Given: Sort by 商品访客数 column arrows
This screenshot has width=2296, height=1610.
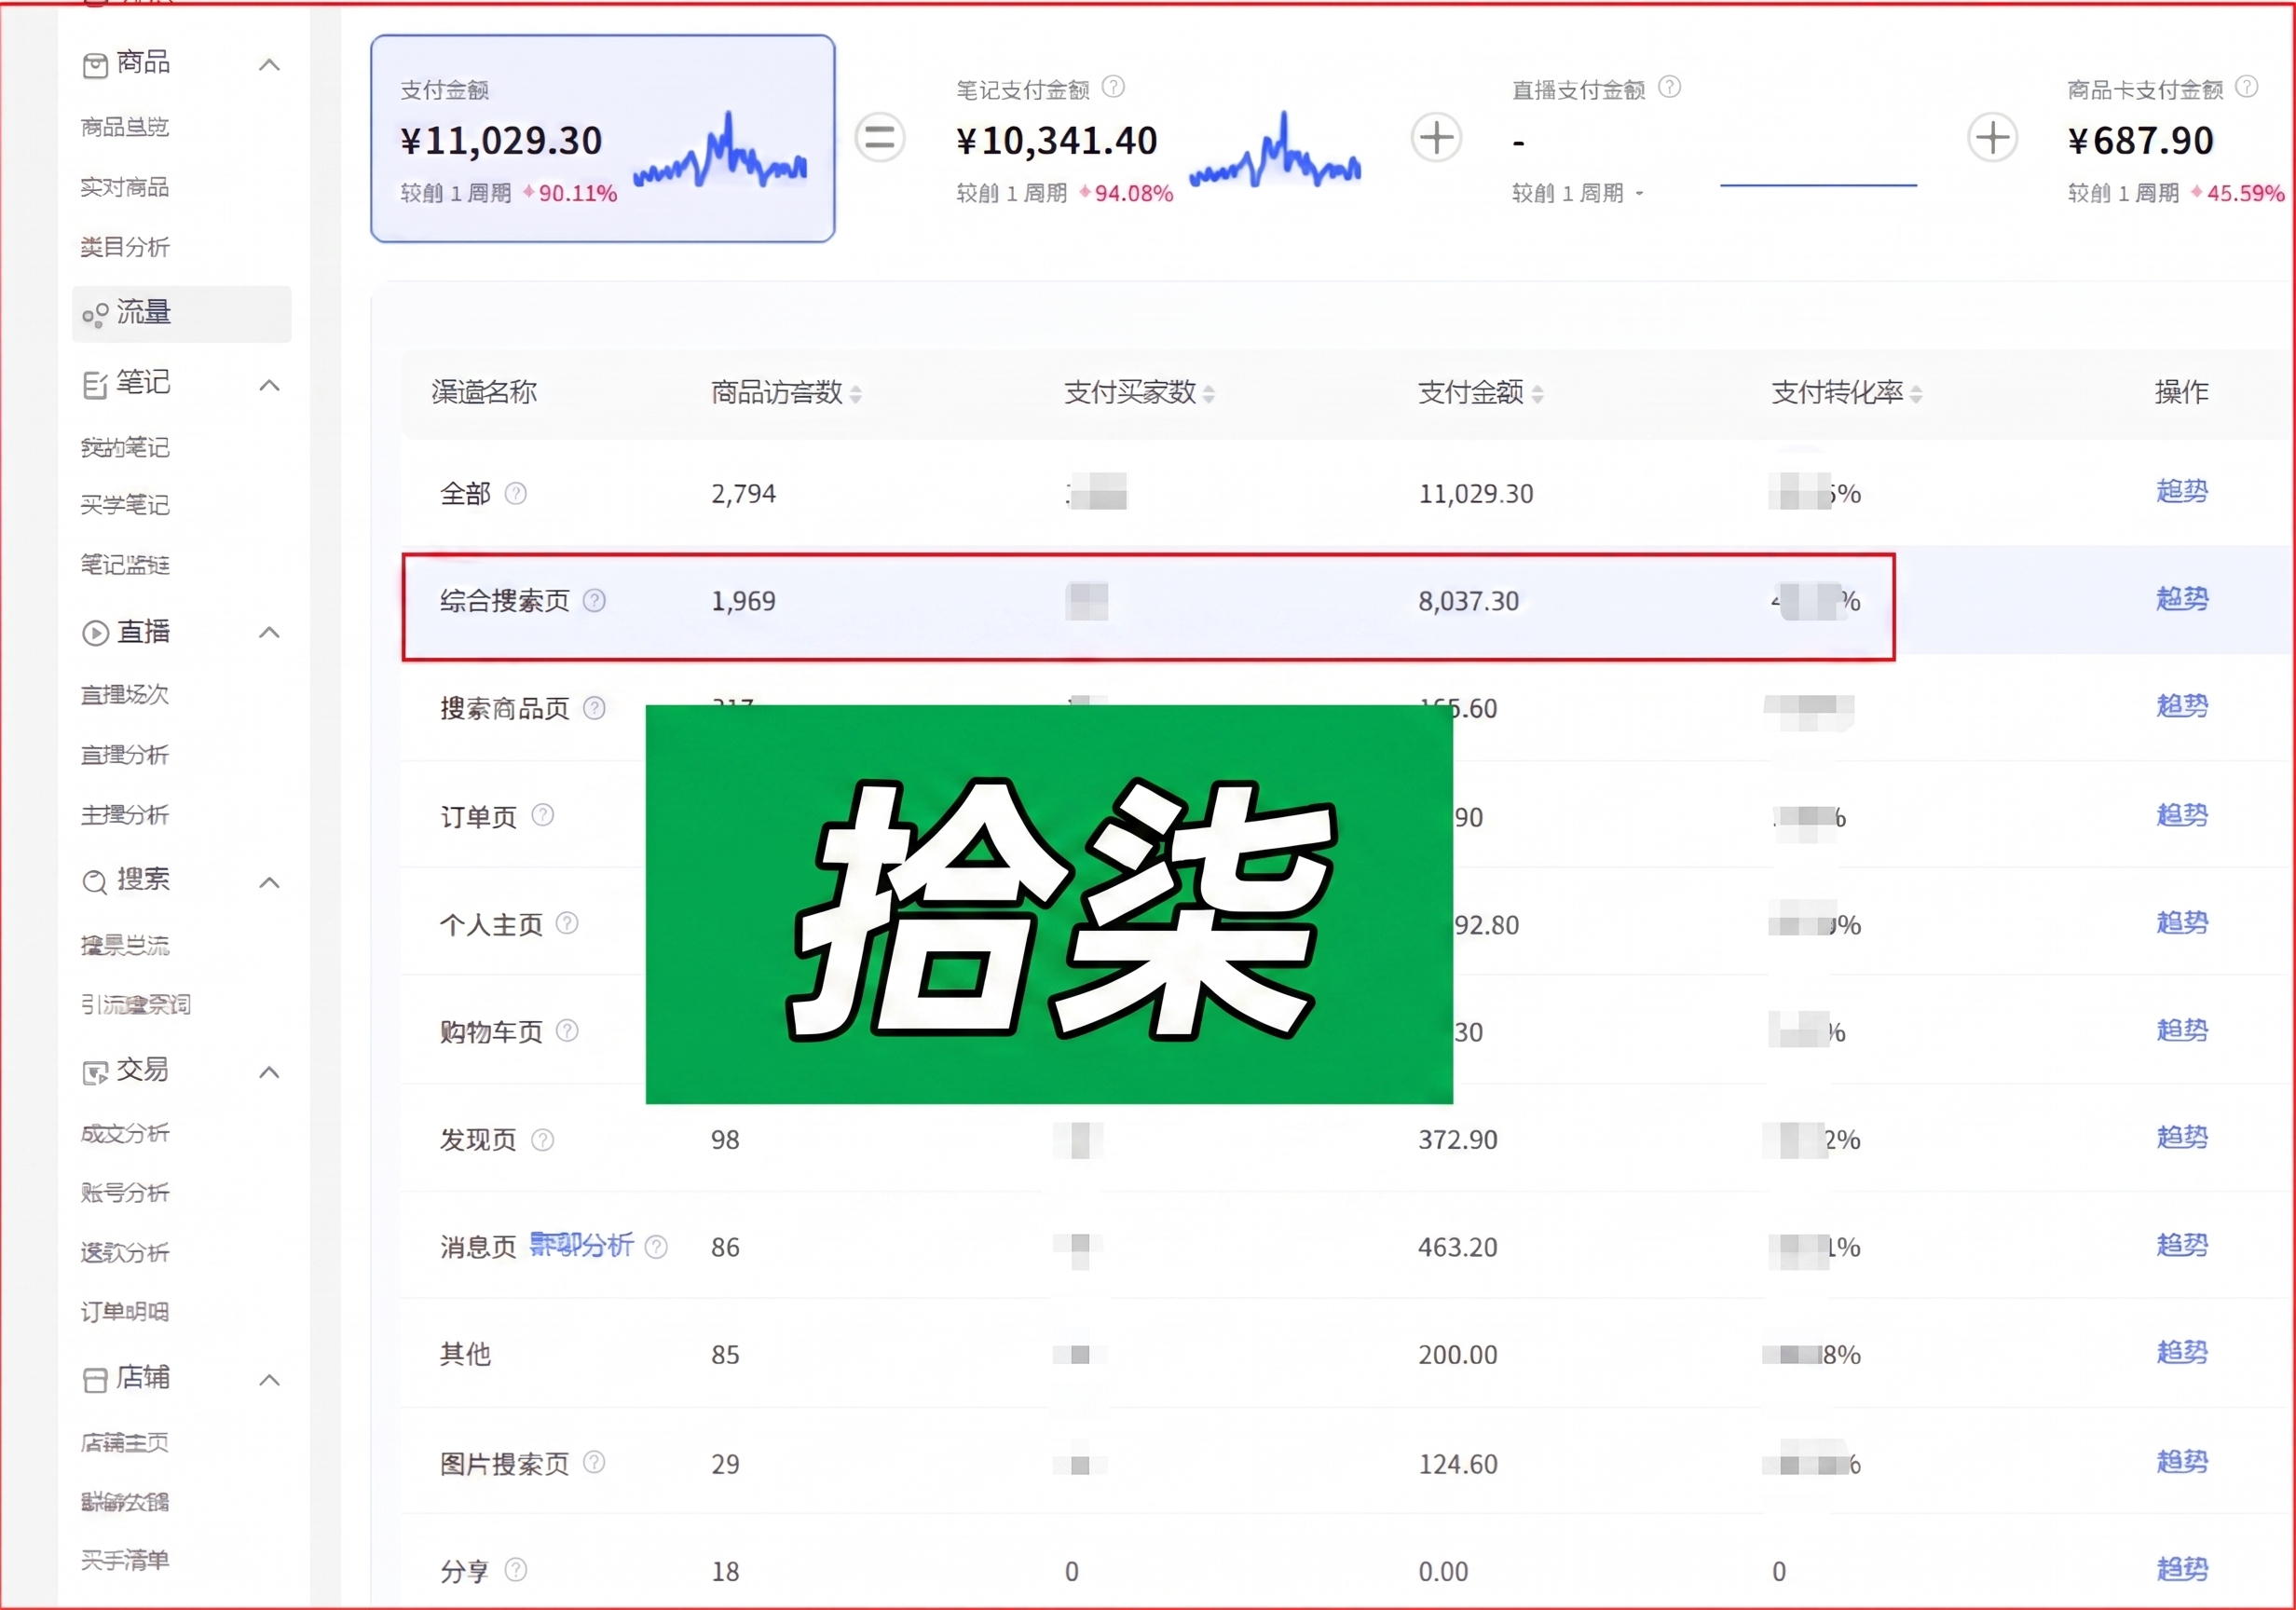Looking at the screenshot, I should click(856, 395).
